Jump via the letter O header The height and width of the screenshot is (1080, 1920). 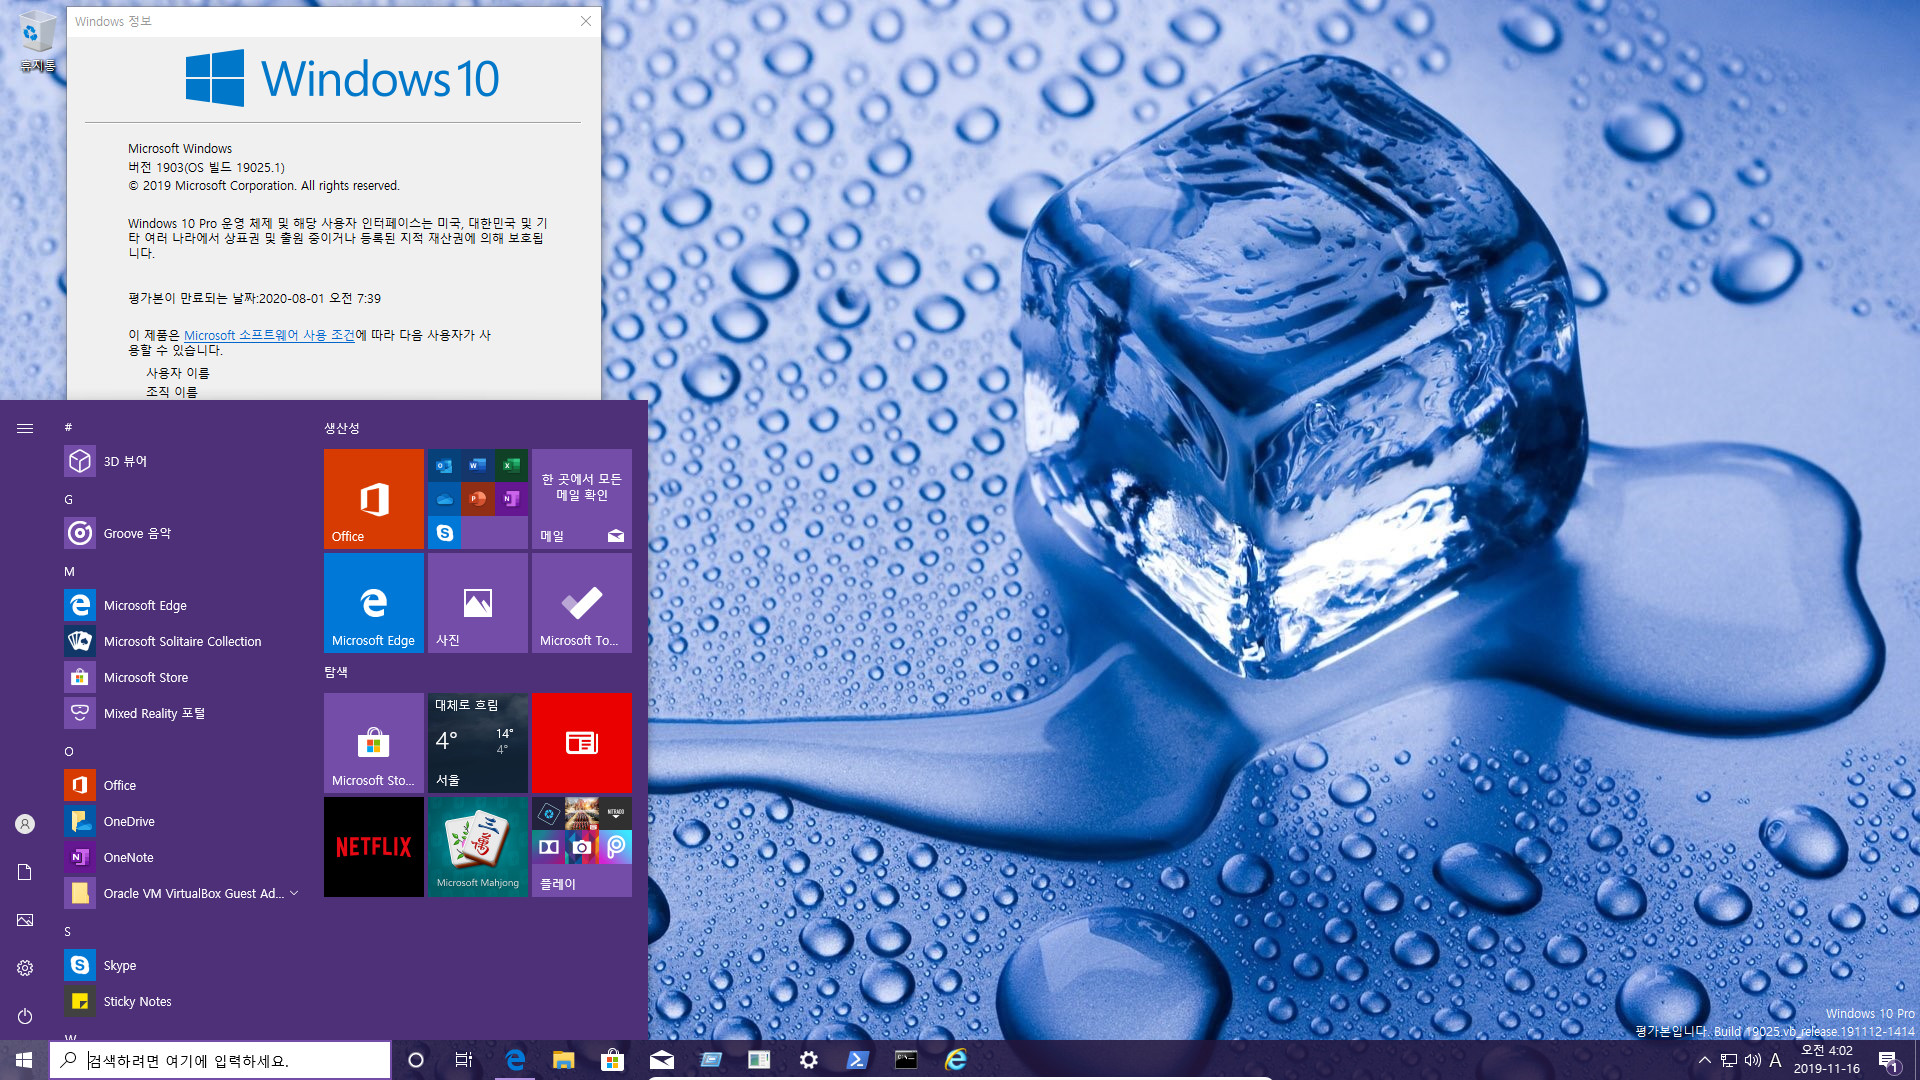[68, 751]
